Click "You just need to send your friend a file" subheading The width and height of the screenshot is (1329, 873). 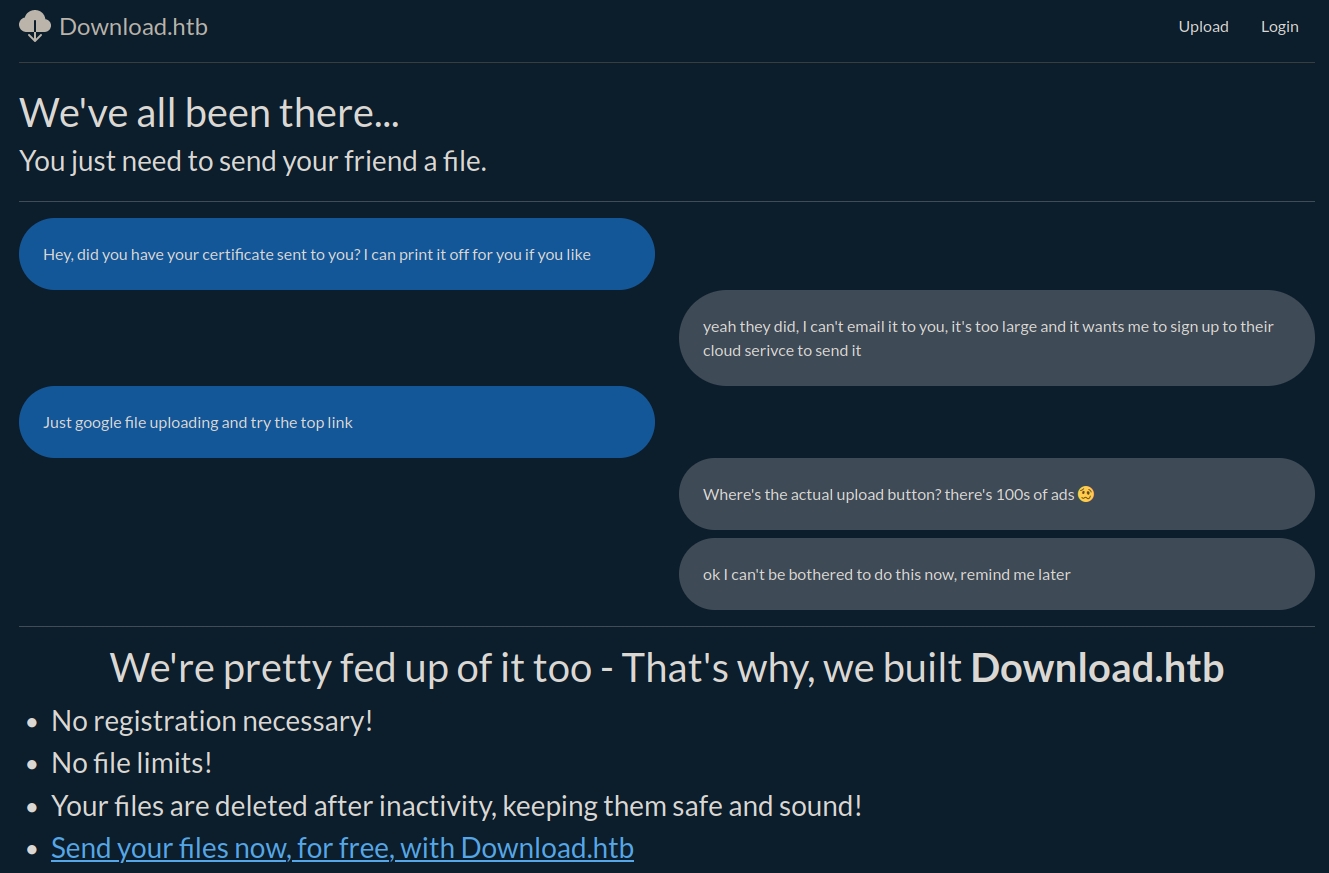point(253,160)
